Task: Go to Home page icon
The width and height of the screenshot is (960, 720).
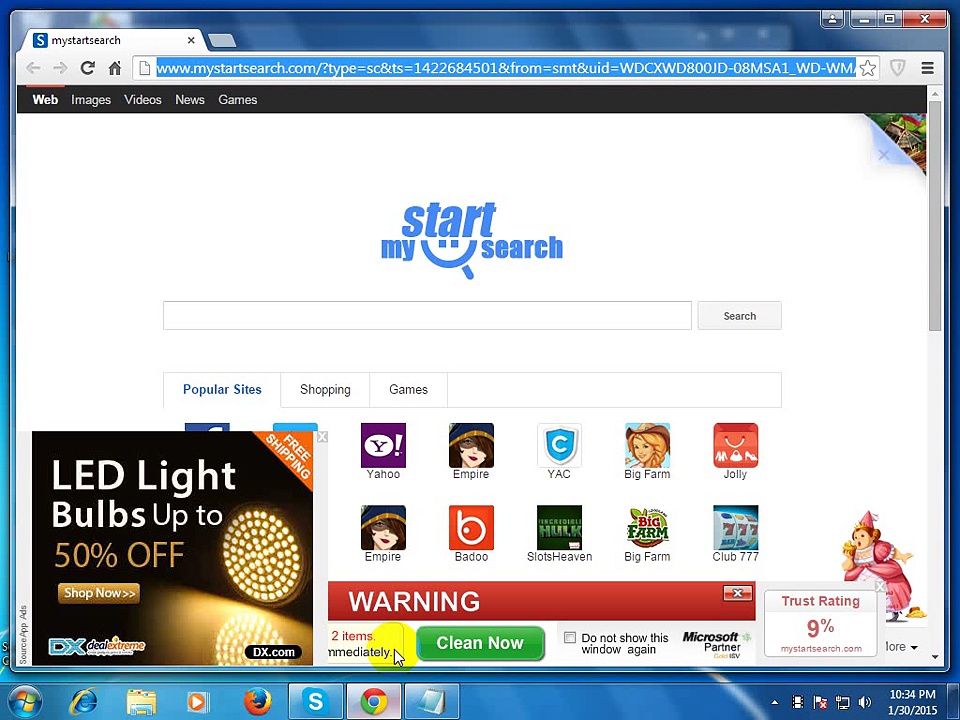Action: [114, 68]
